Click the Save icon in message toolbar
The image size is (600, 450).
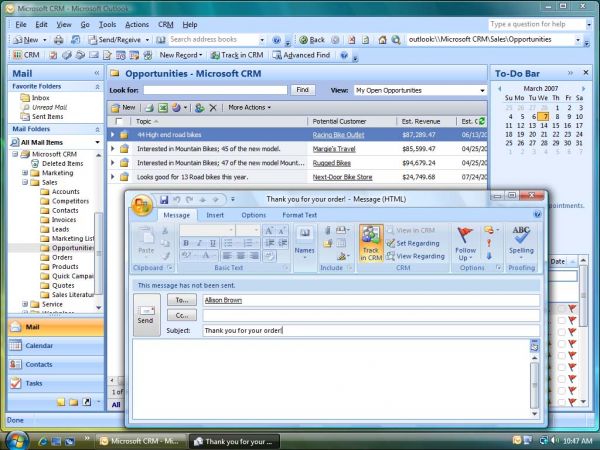click(x=165, y=199)
